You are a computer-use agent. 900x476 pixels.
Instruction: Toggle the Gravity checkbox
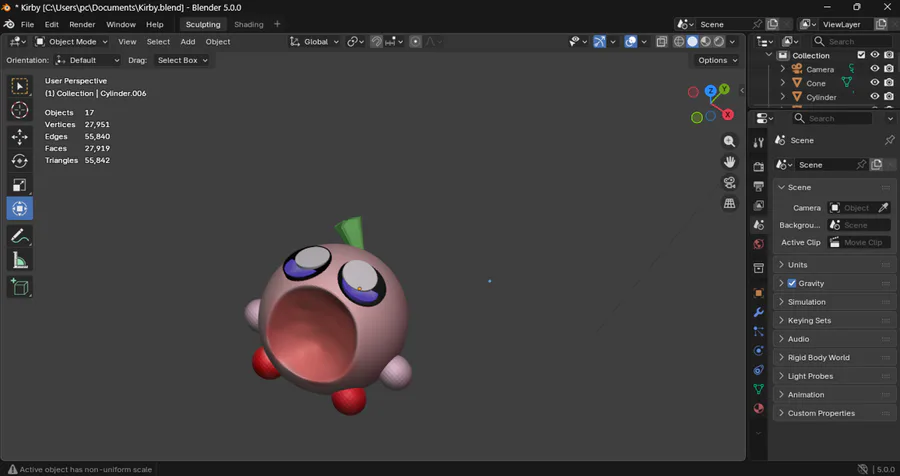point(792,283)
